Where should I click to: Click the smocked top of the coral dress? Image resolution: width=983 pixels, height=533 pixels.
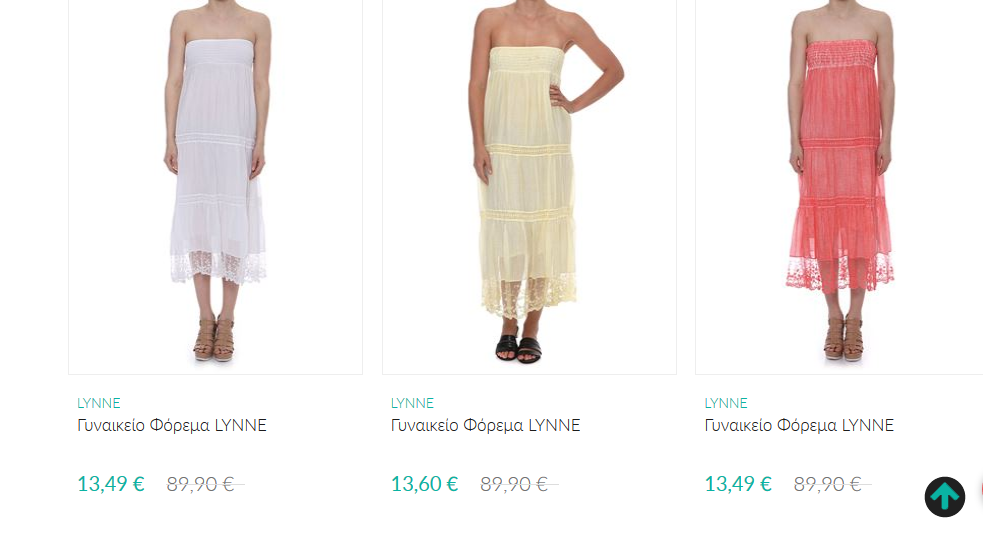click(x=842, y=55)
